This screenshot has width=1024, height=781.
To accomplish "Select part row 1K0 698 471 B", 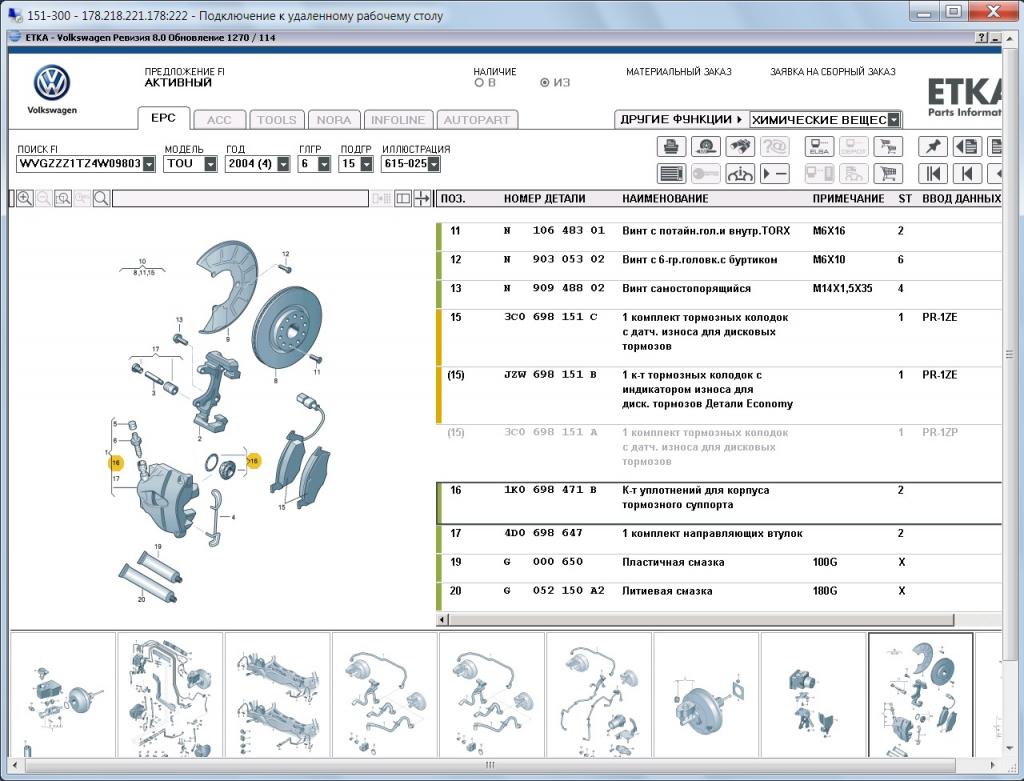I will pyautogui.click(x=718, y=503).
